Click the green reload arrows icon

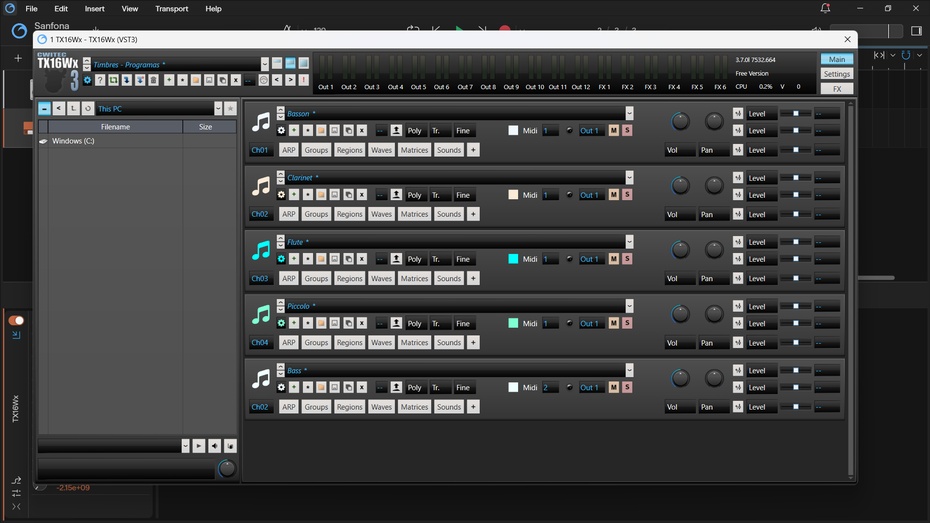tap(113, 80)
